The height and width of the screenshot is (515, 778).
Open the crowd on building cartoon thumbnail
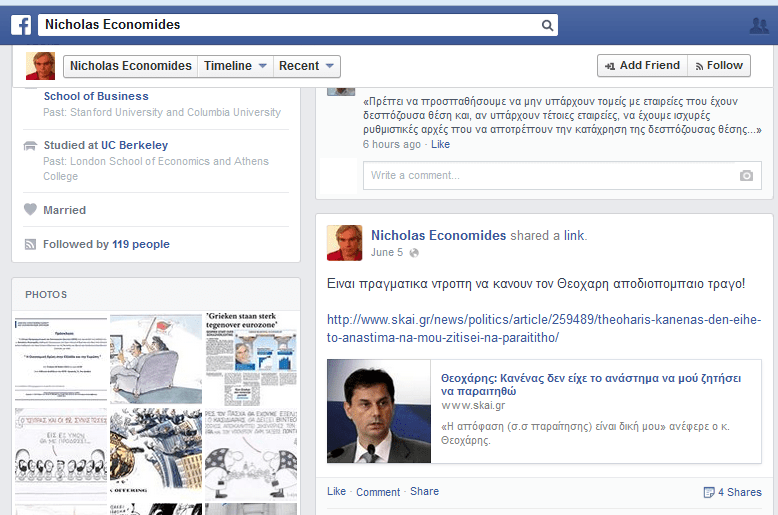pos(156,454)
